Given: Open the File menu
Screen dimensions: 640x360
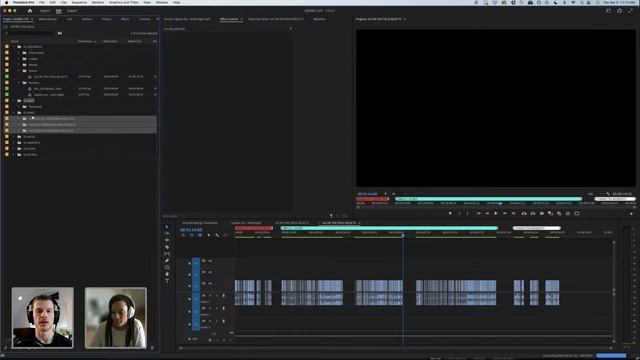Looking at the screenshot, I should 42,2.
